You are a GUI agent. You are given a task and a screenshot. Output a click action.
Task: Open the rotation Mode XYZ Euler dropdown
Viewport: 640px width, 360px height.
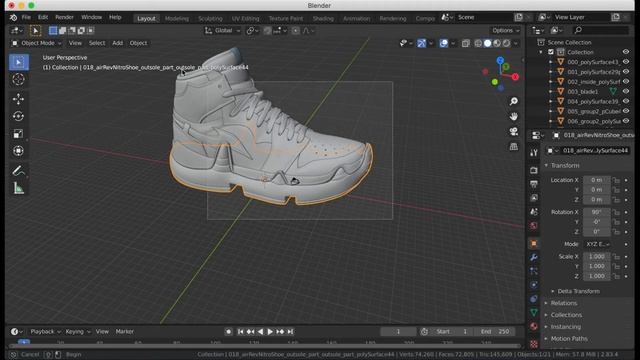598,244
